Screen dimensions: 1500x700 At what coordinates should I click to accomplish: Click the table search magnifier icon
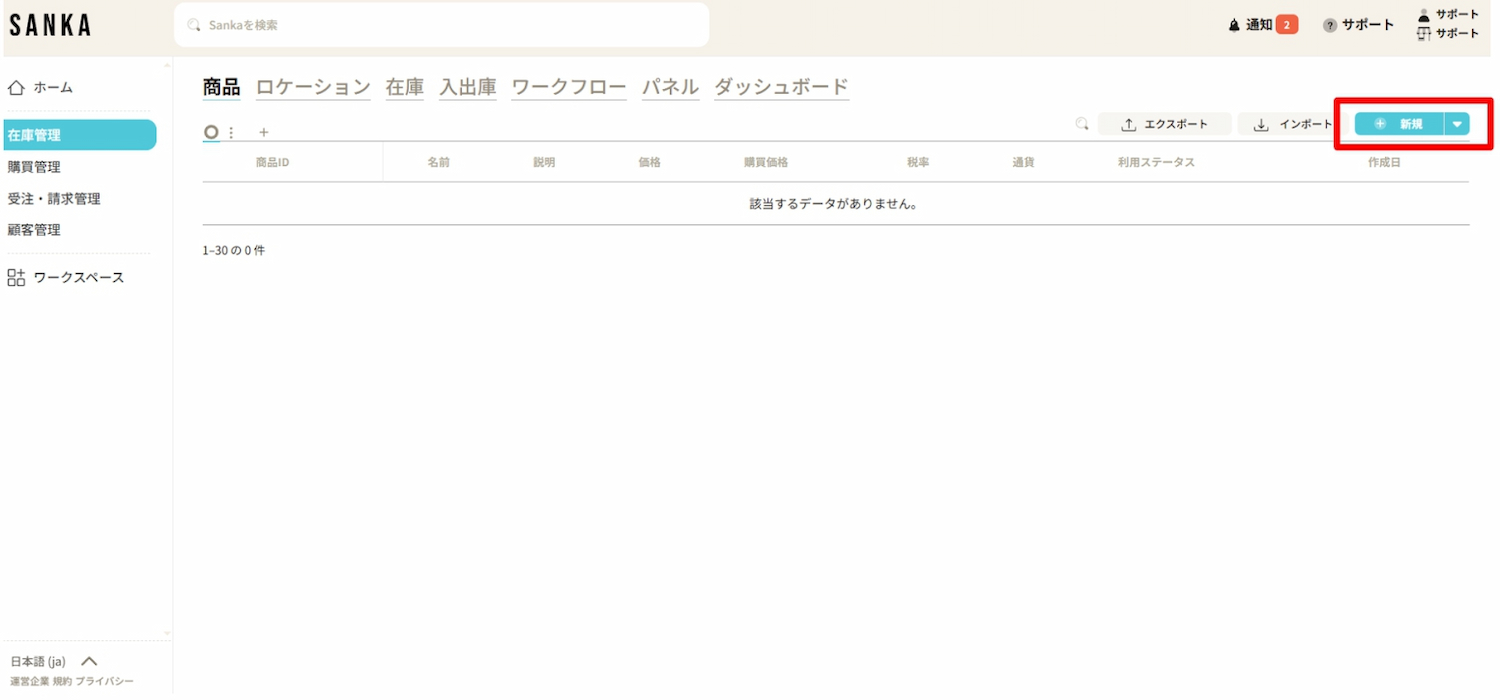[1081, 124]
